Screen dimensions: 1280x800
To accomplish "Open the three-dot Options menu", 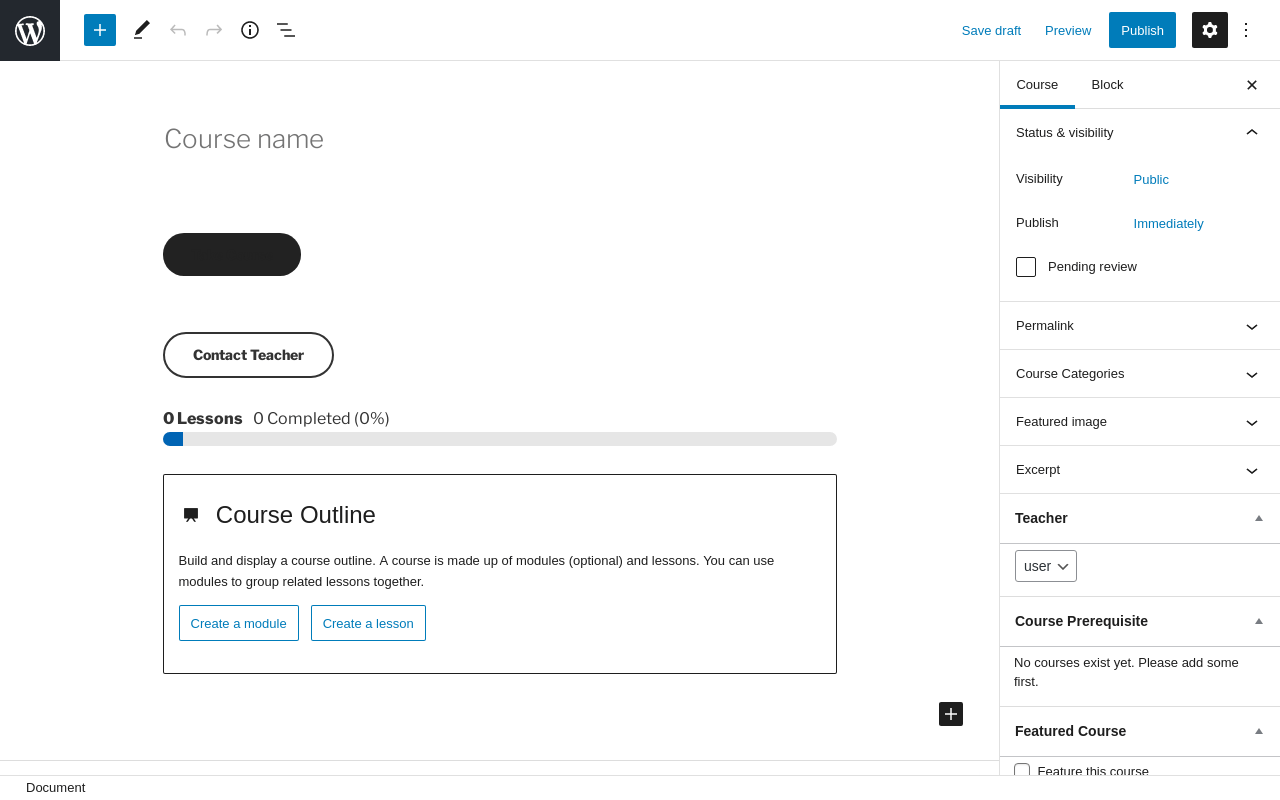I will pos(1246,30).
